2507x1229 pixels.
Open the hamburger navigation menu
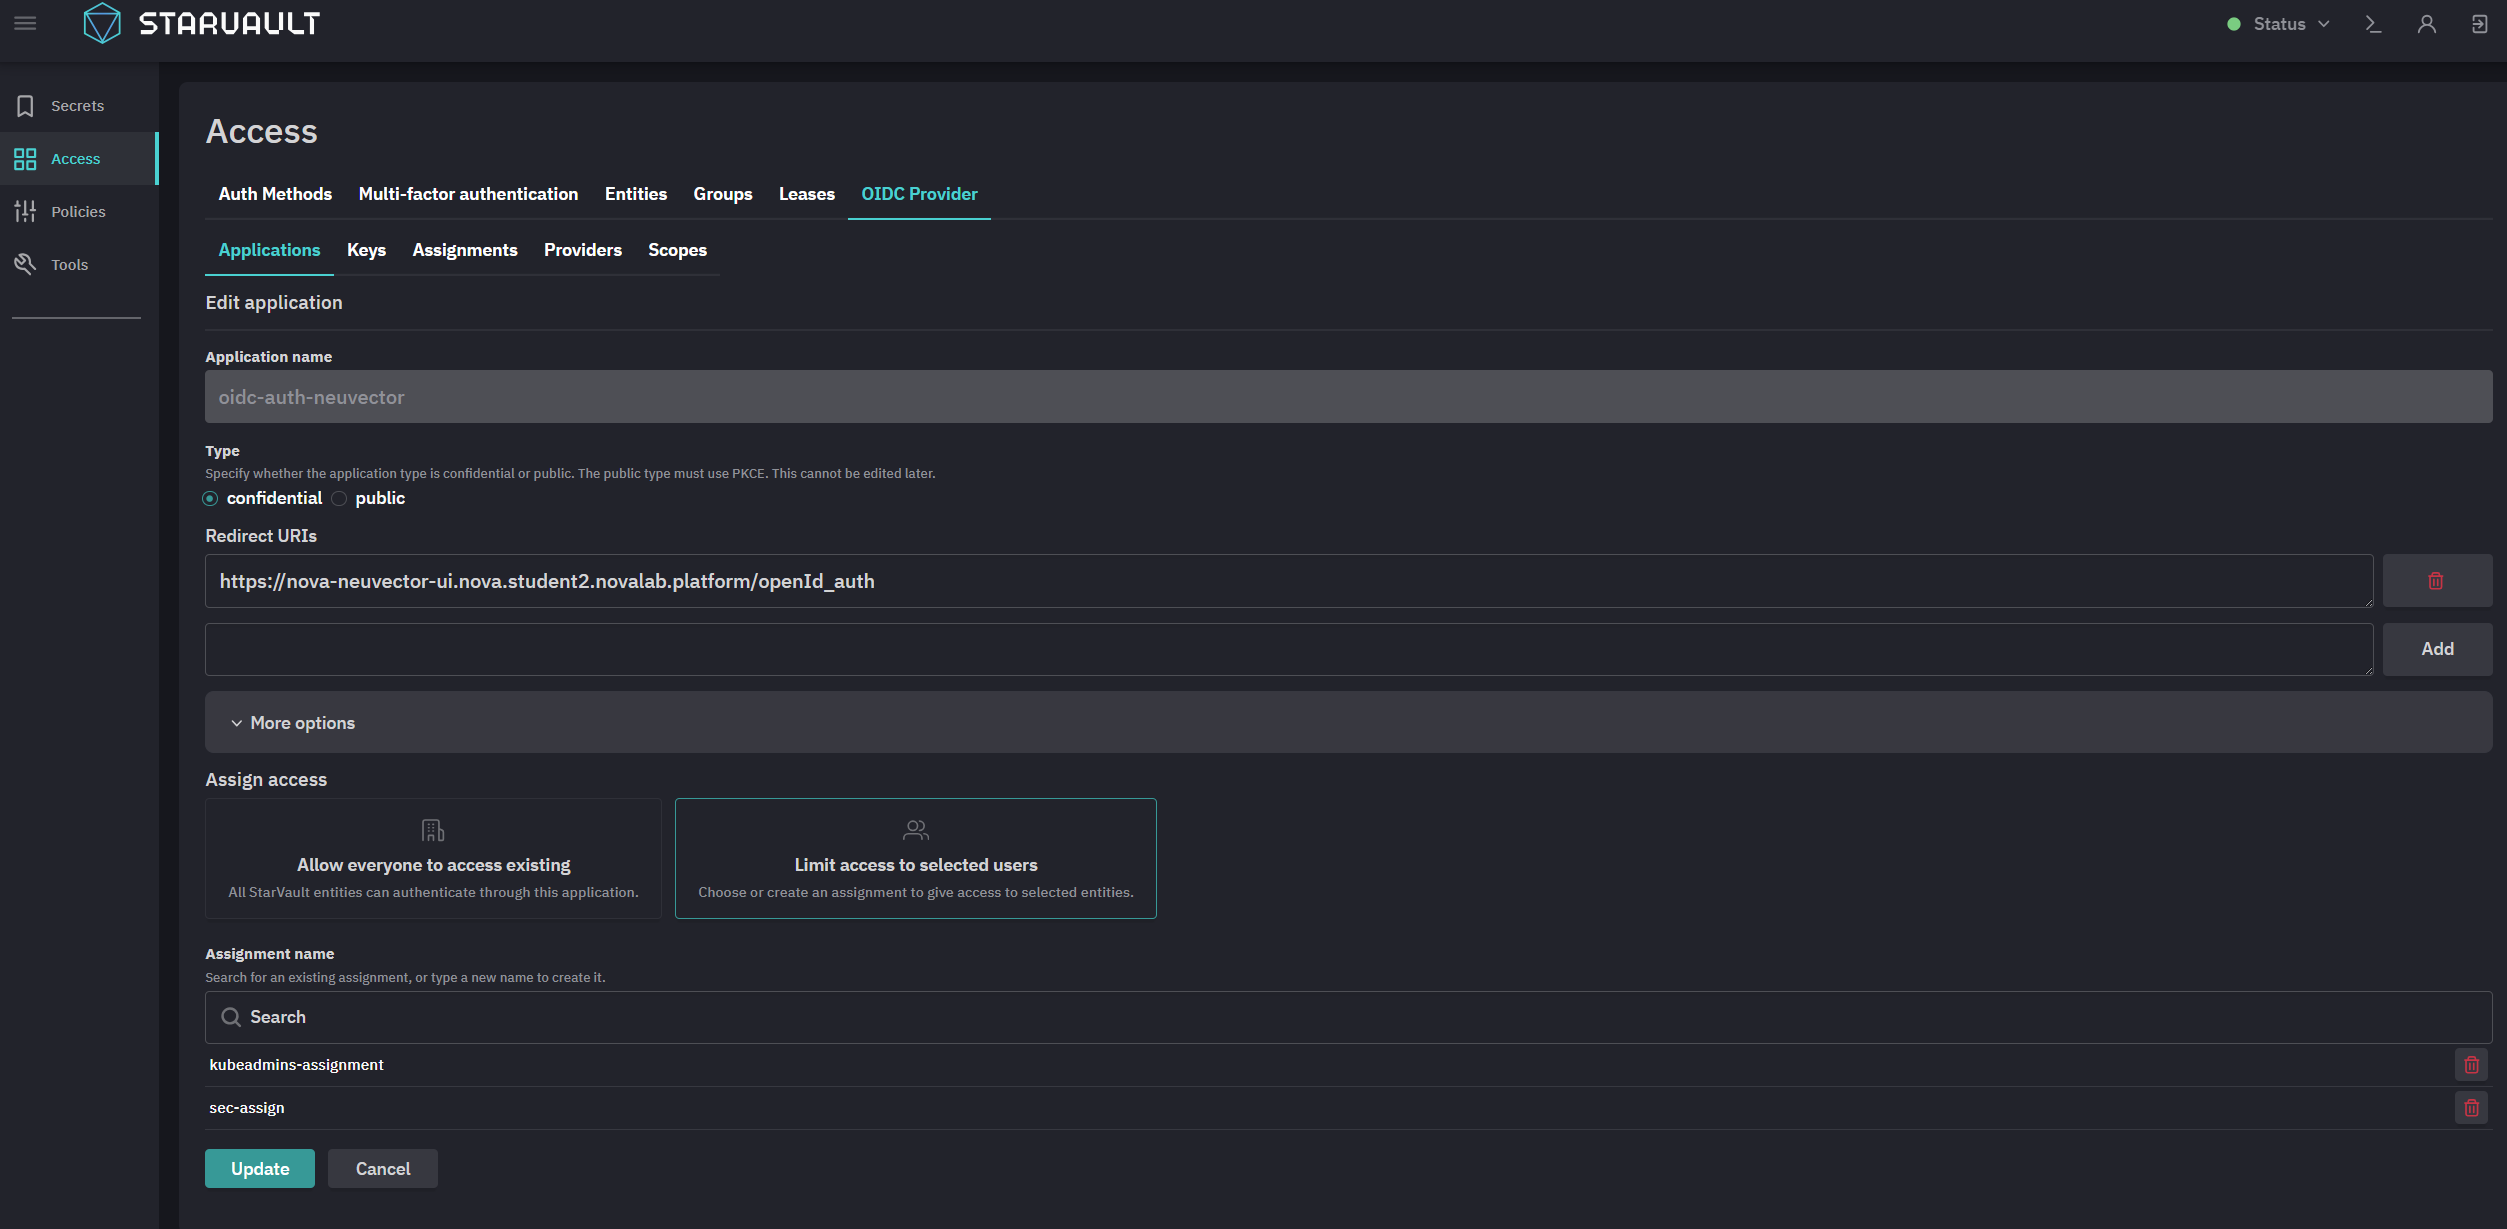(25, 23)
